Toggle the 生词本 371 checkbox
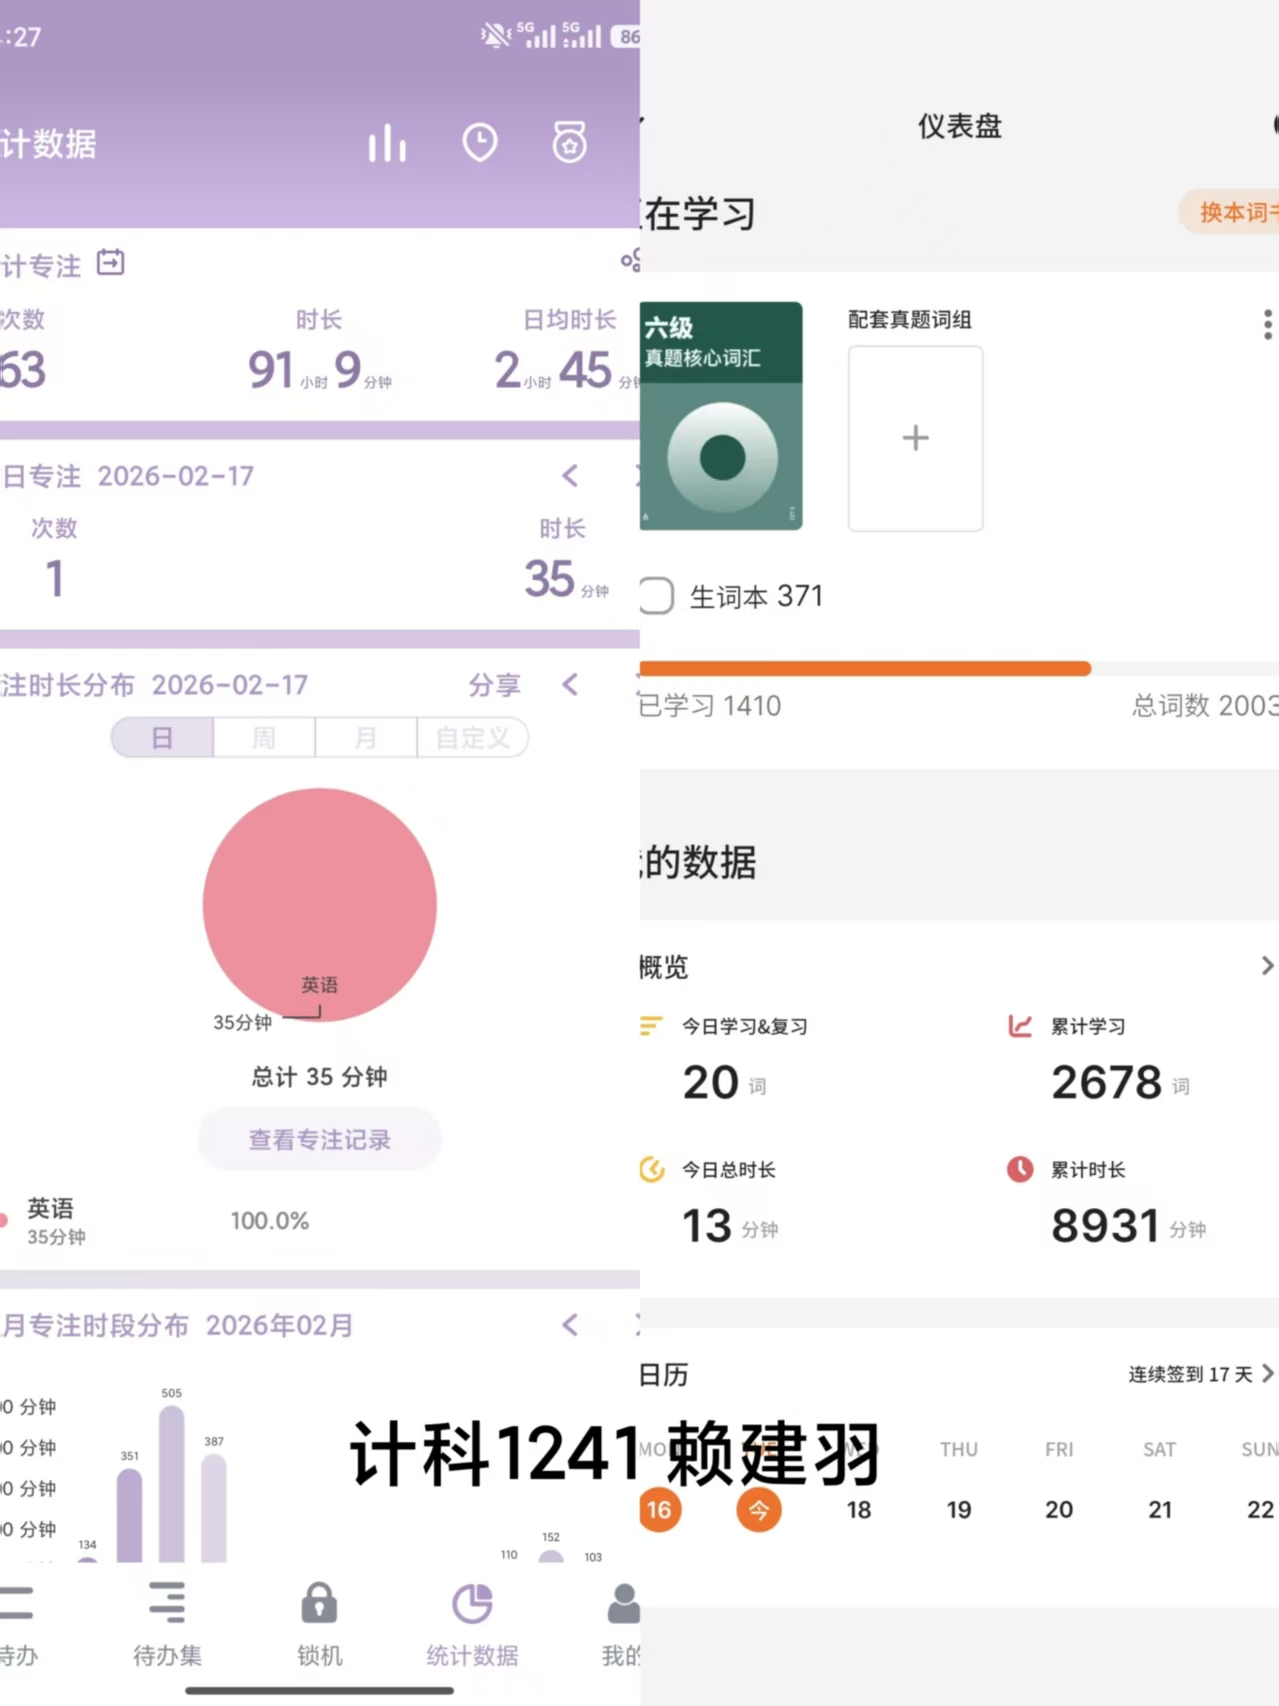The height and width of the screenshot is (1706, 1279). pos(656,596)
